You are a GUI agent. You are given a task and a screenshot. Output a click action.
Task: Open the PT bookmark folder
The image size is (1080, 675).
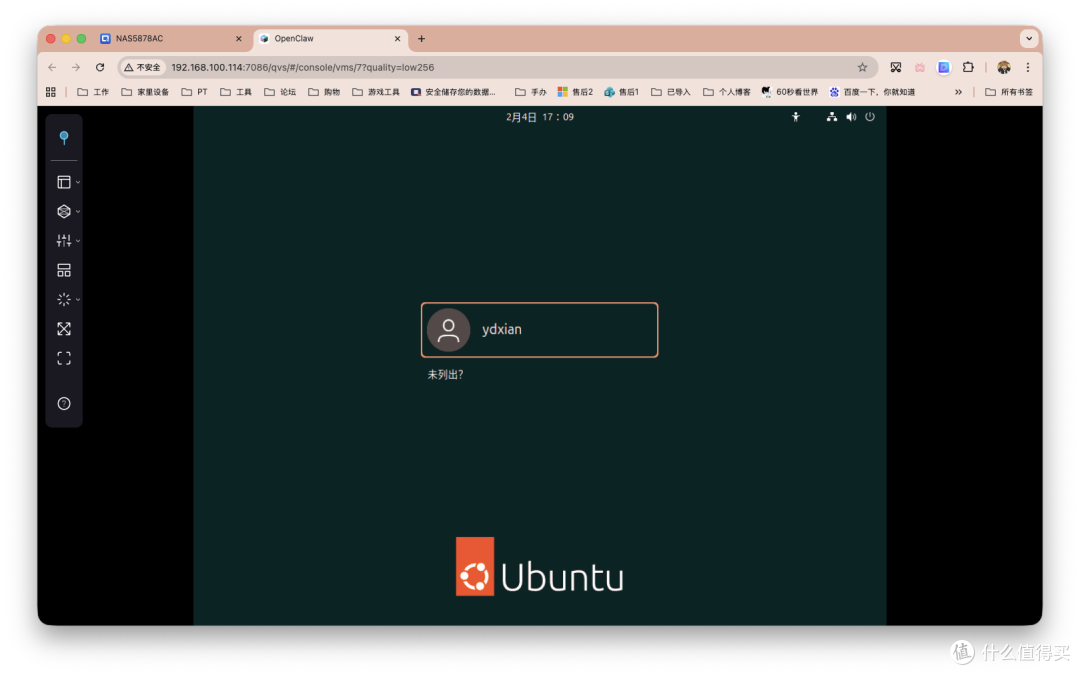pyautogui.click(x=194, y=92)
